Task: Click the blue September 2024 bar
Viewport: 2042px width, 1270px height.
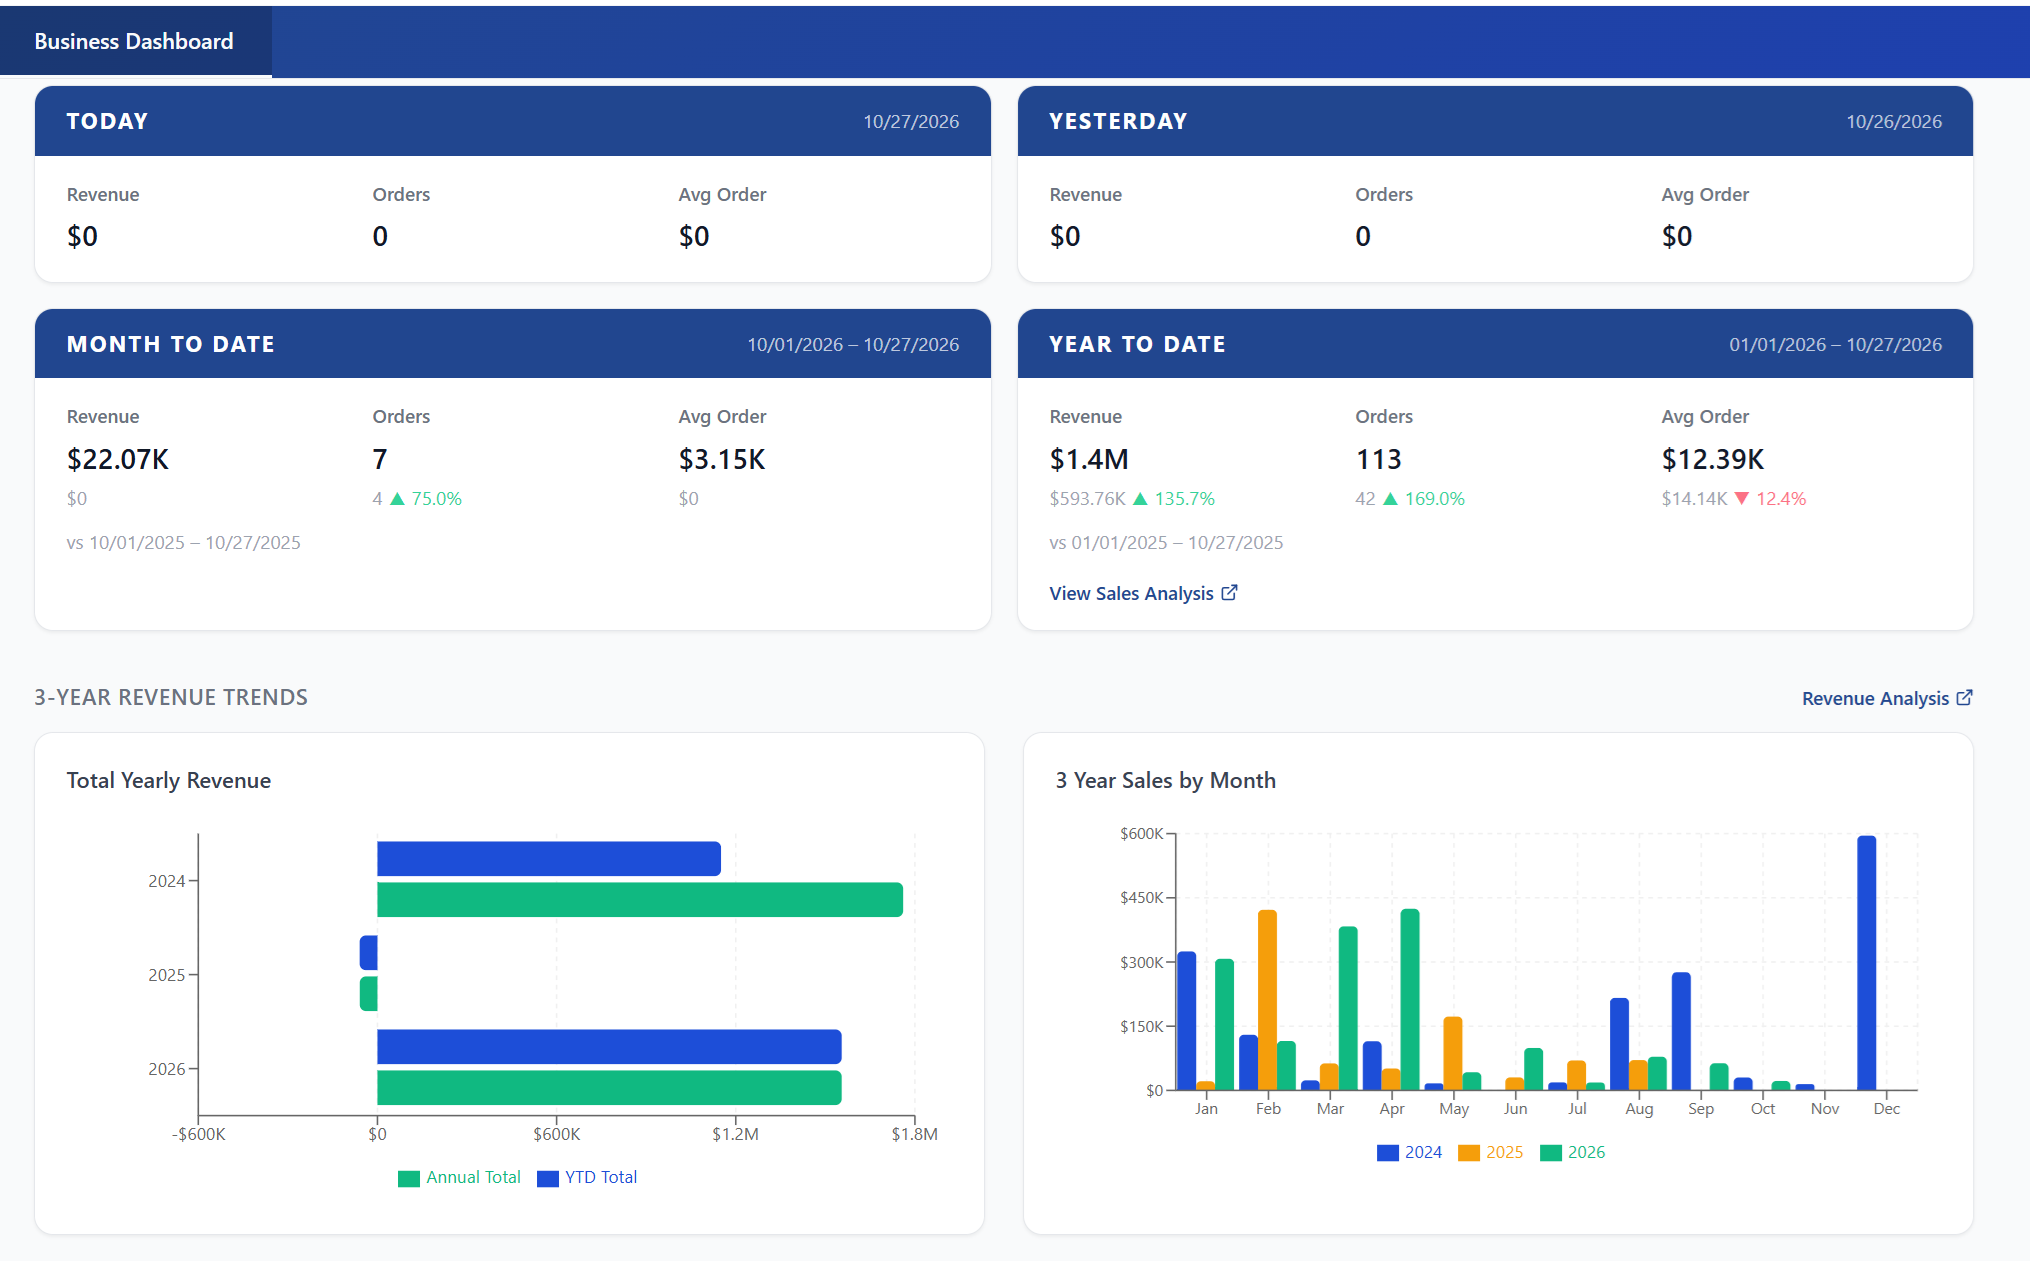Action: (1682, 1031)
